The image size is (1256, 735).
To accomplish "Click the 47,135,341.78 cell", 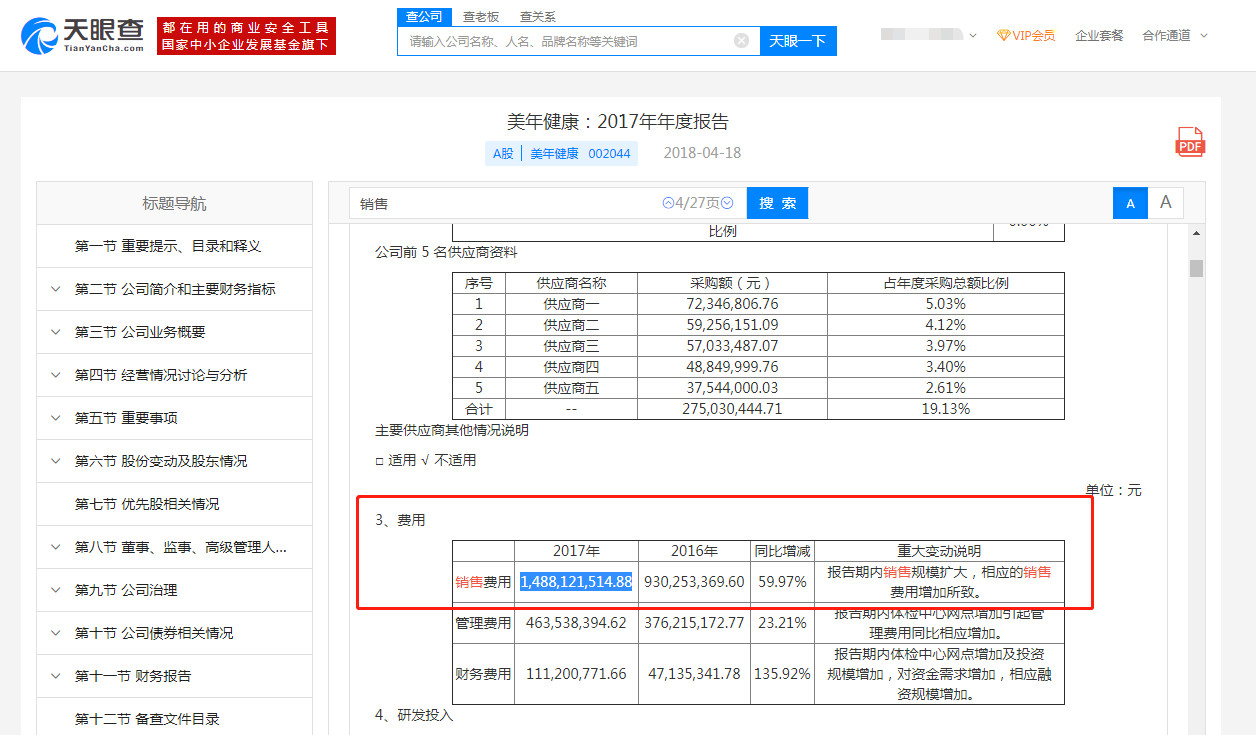I will [694, 674].
